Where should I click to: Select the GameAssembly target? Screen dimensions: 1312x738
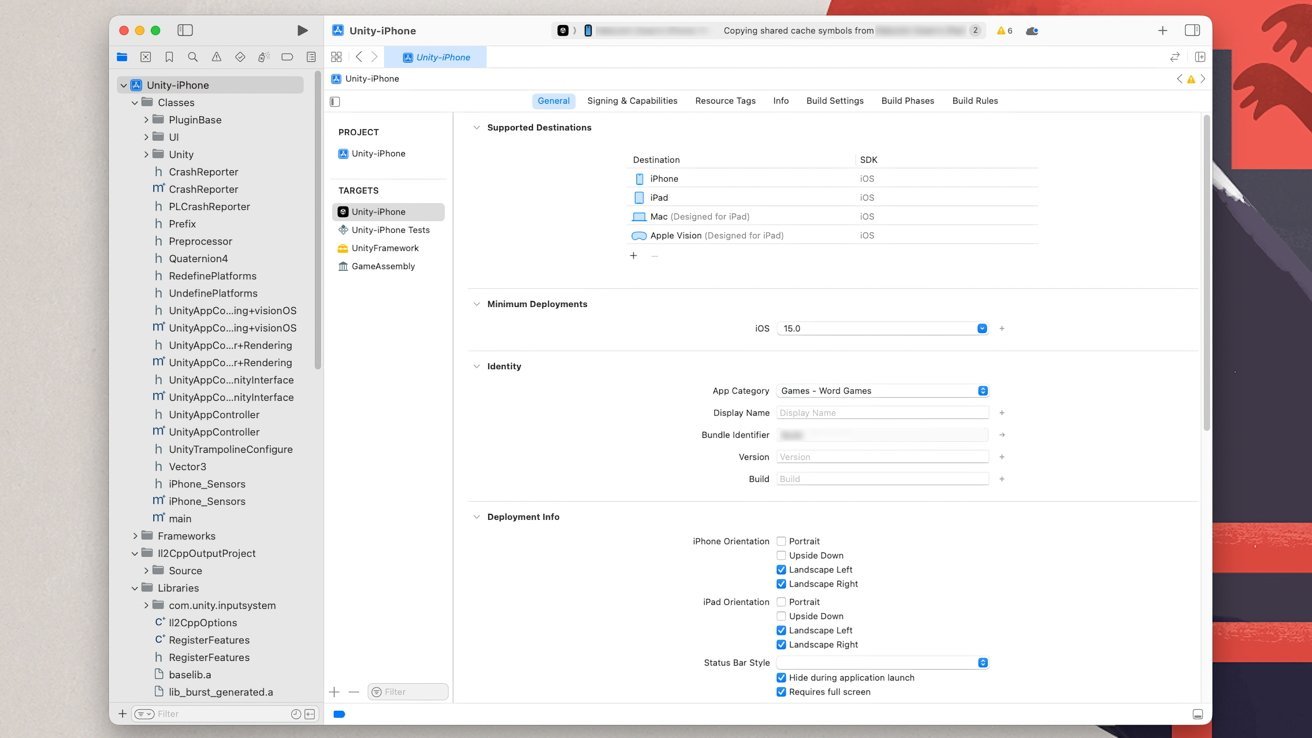(383, 266)
